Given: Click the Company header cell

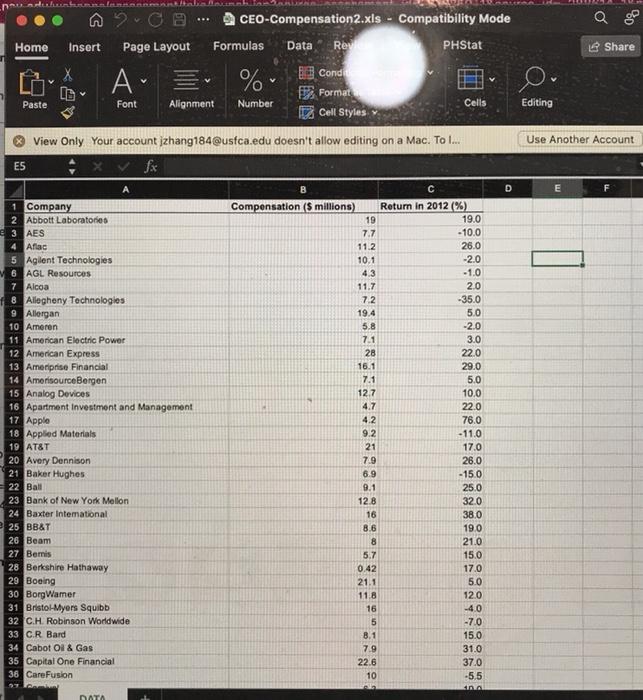Looking at the screenshot, I should point(126,206).
